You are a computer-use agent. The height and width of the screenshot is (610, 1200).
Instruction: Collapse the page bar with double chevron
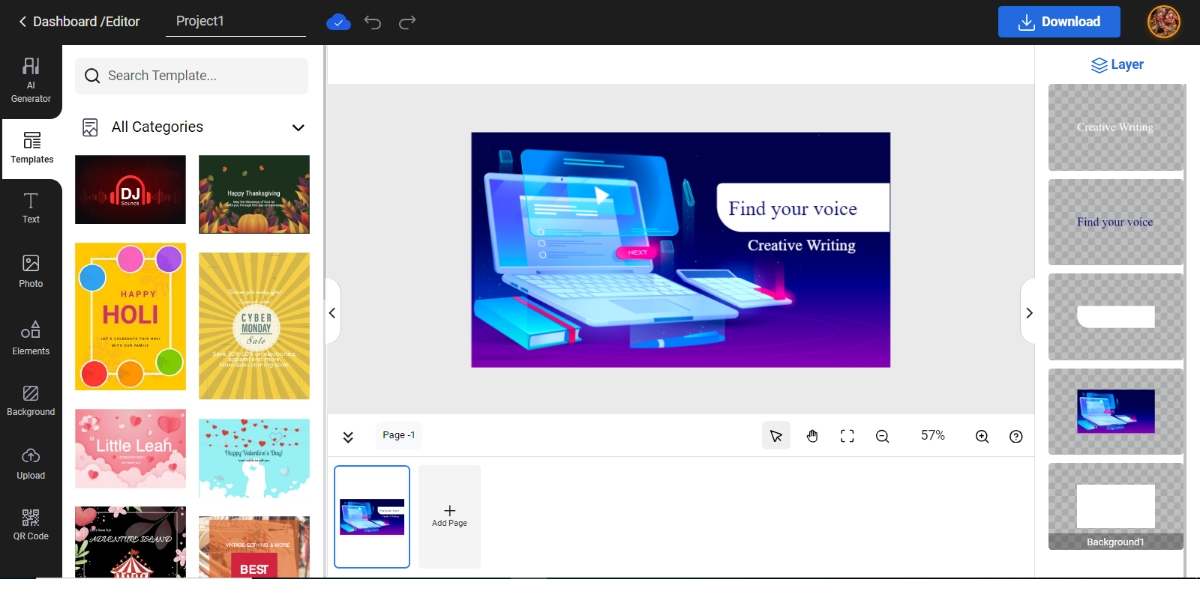tap(348, 436)
